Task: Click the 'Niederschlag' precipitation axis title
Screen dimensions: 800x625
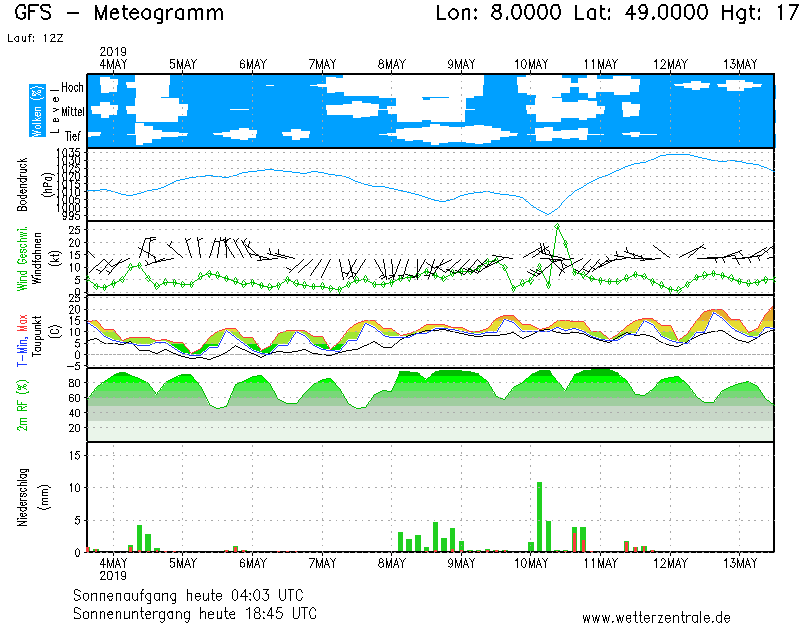Action: point(22,497)
